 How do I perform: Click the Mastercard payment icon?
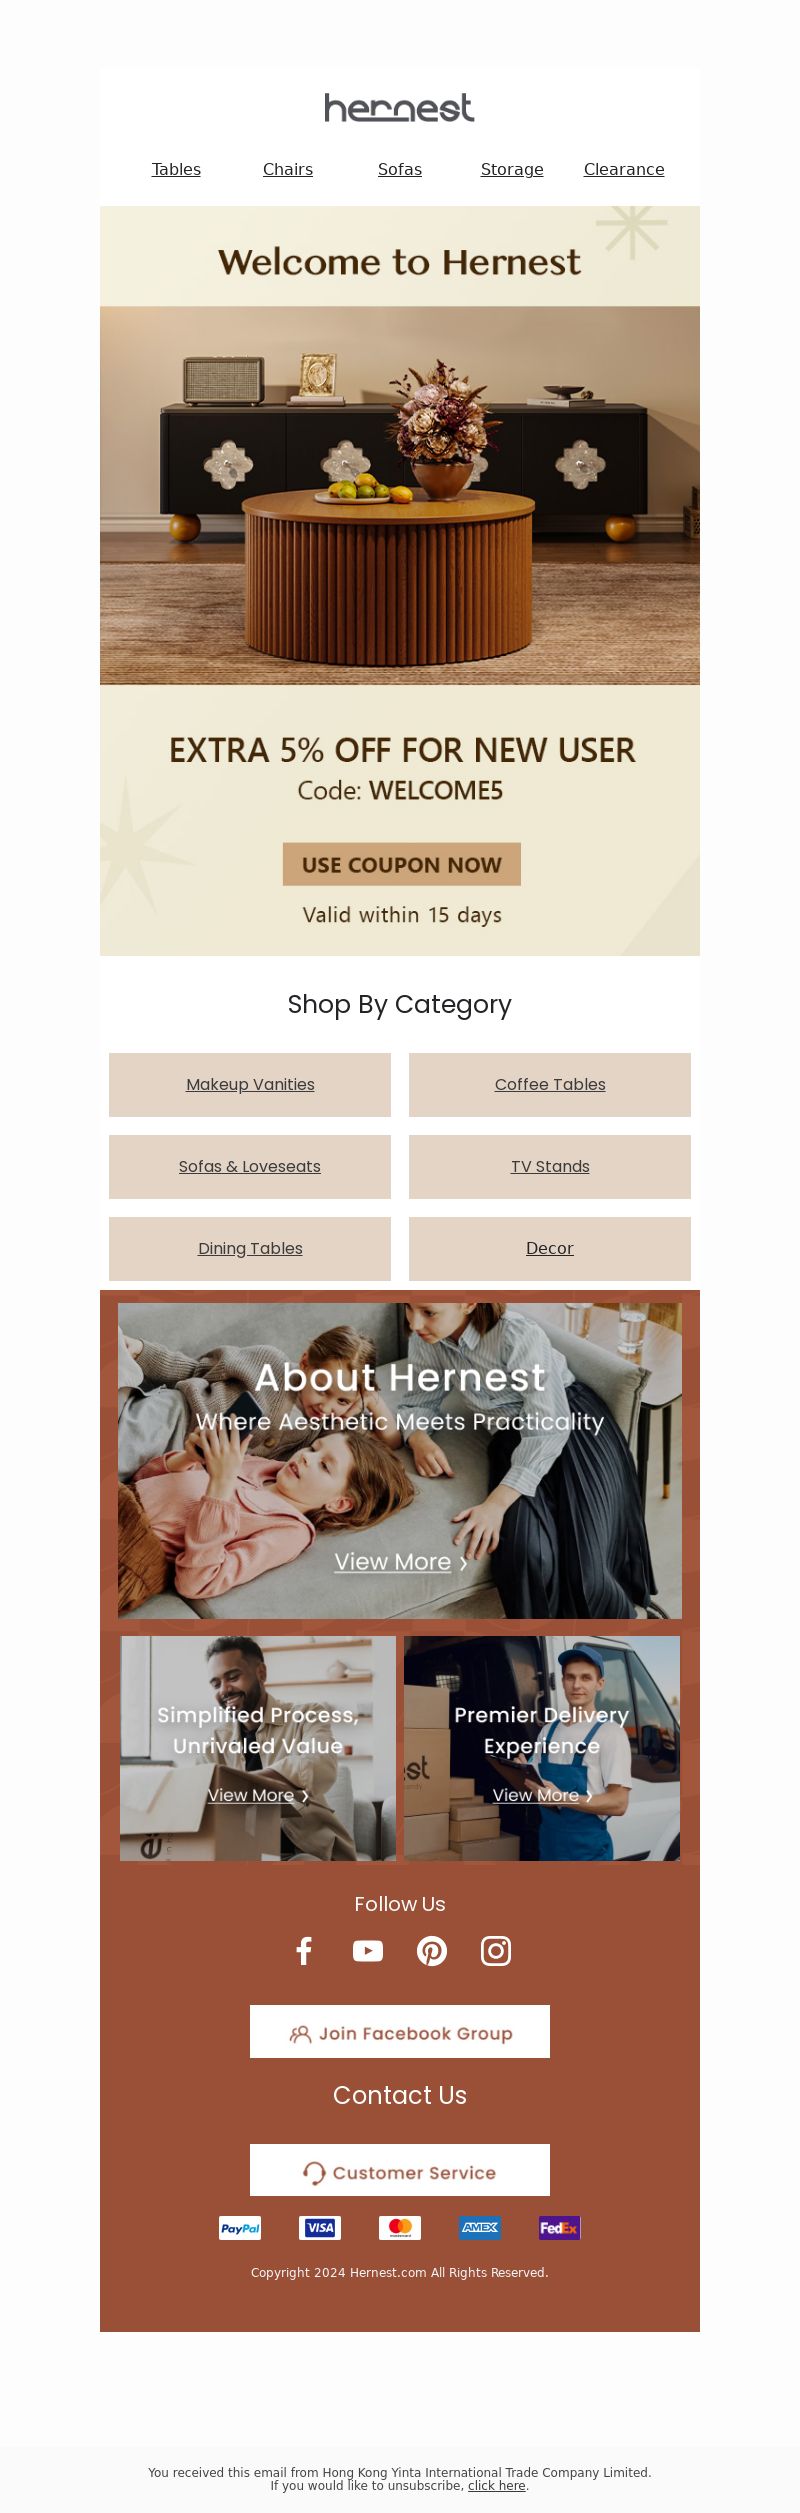[400, 2228]
